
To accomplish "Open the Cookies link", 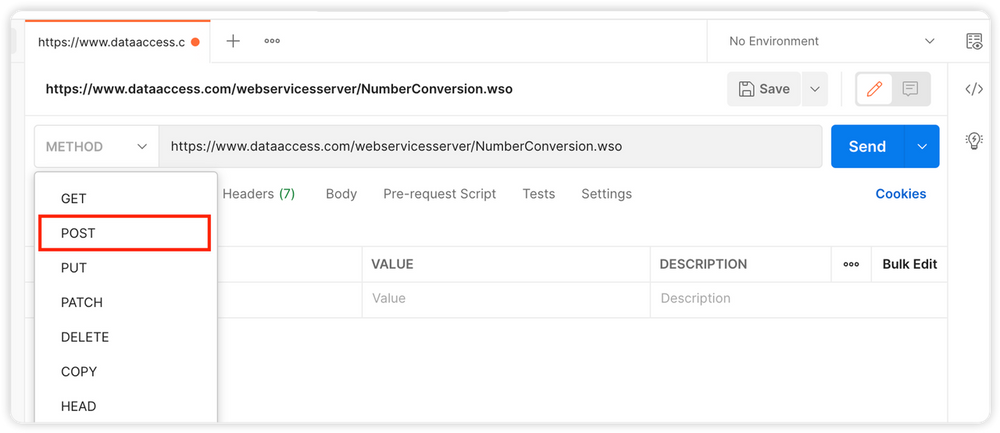I will pos(900,194).
